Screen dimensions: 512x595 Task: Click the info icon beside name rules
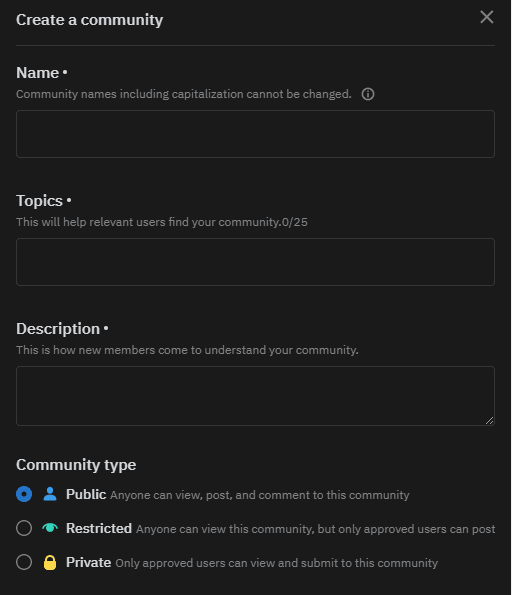point(367,94)
